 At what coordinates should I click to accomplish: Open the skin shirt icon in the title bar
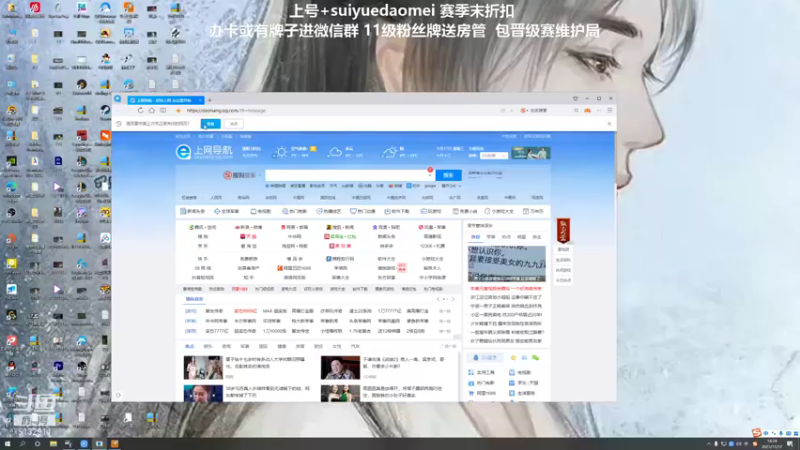click(576, 98)
